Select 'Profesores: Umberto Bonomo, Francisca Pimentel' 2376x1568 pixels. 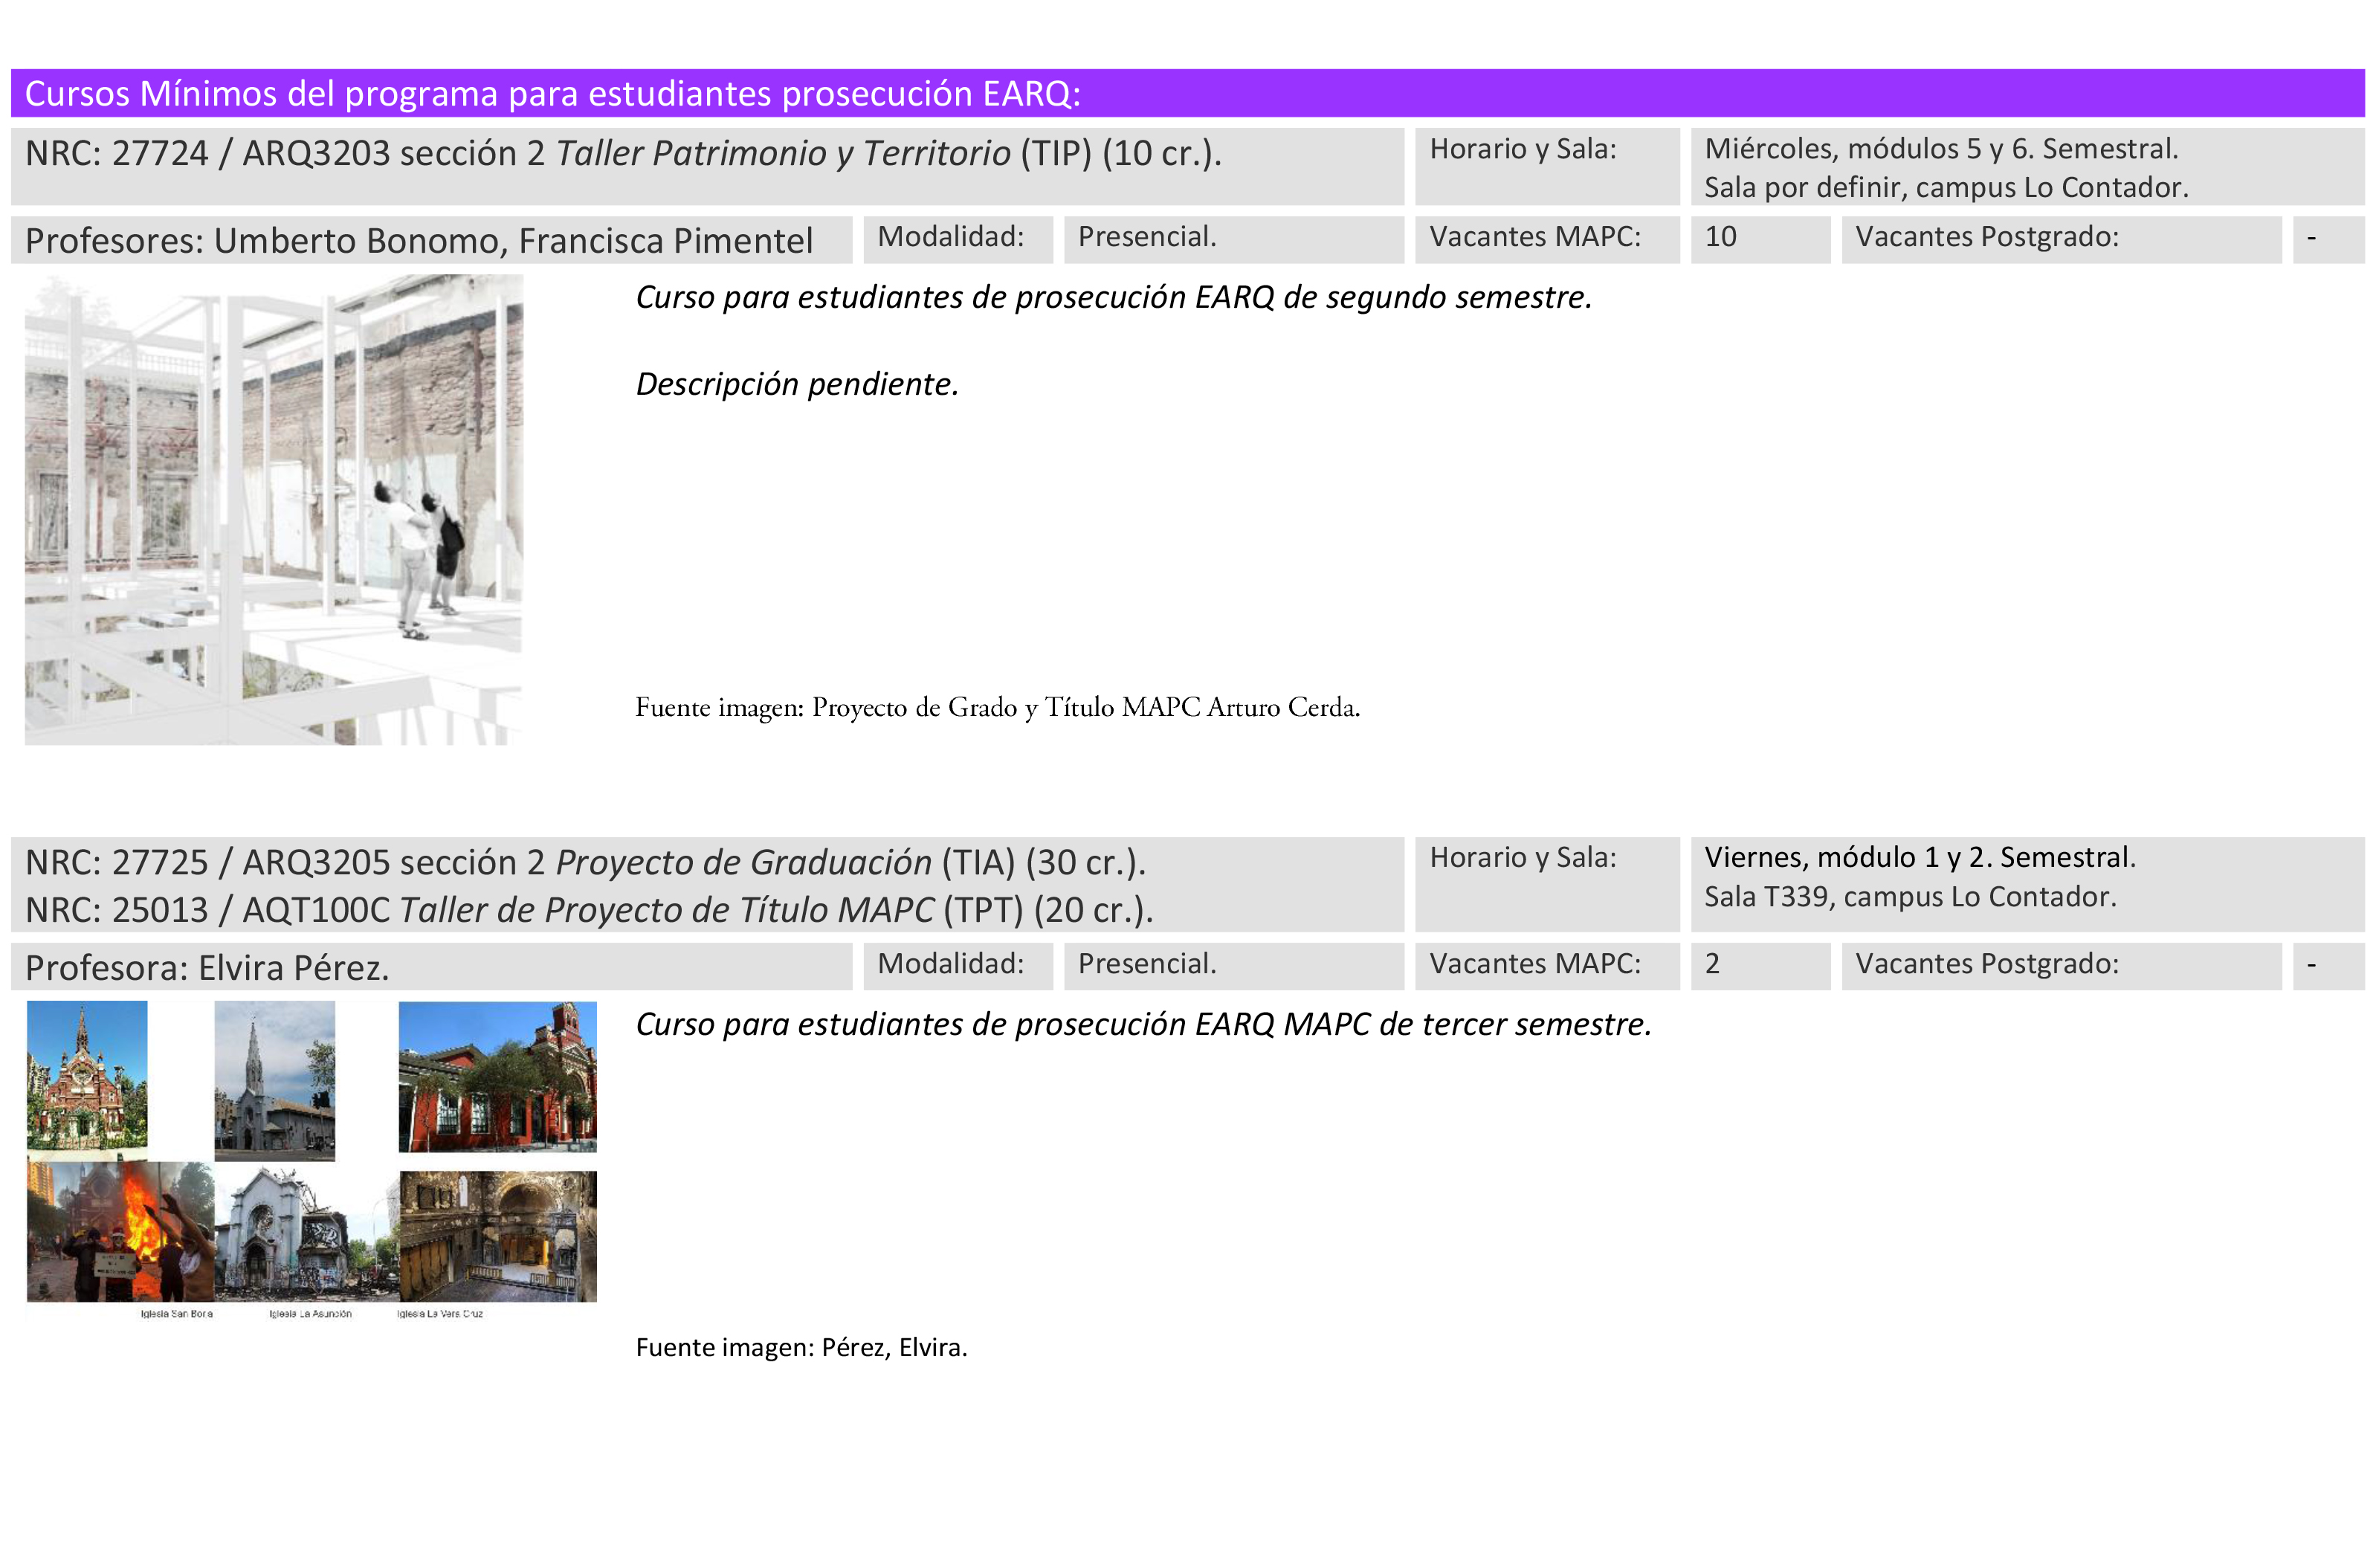click(x=419, y=241)
